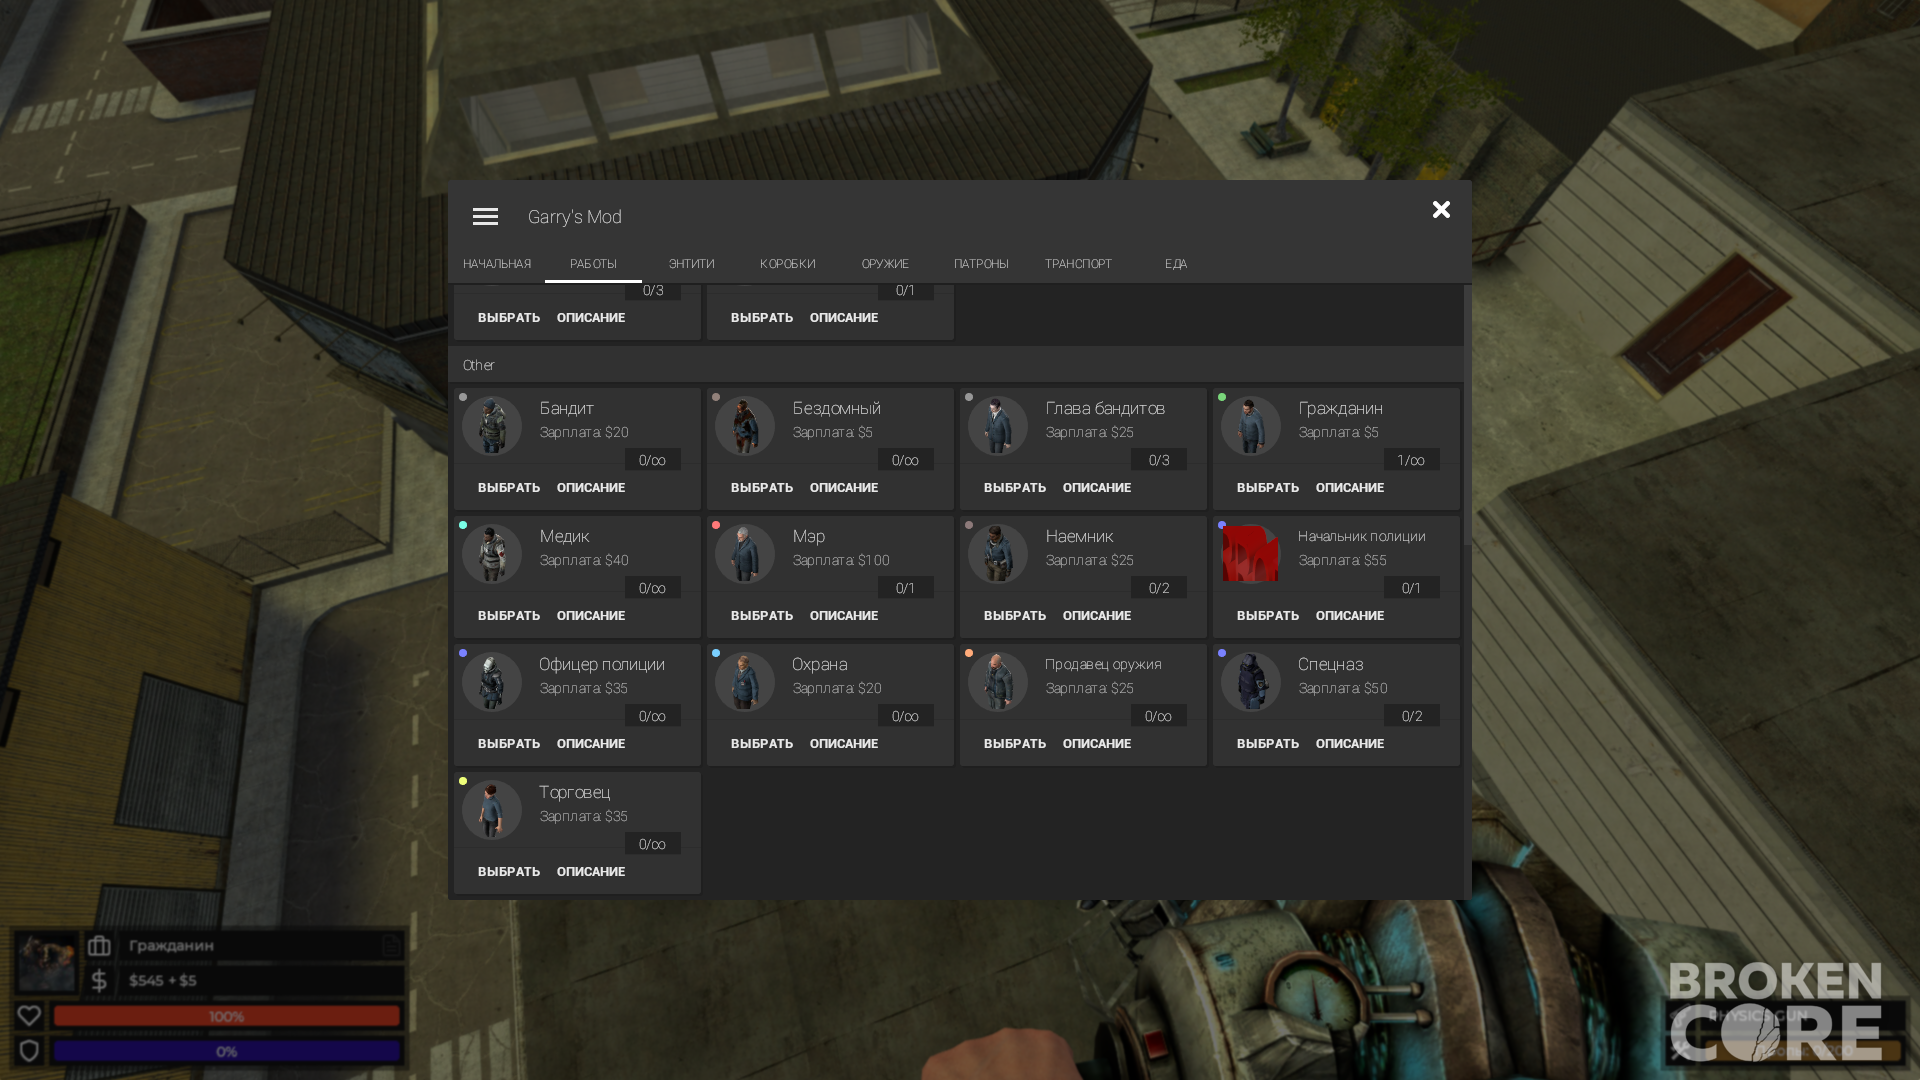Image resolution: width=1920 pixels, height=1080 pixels.
Task: Select the ЕДА tab
Action: pyautogui.click(x=1176, y=264)
